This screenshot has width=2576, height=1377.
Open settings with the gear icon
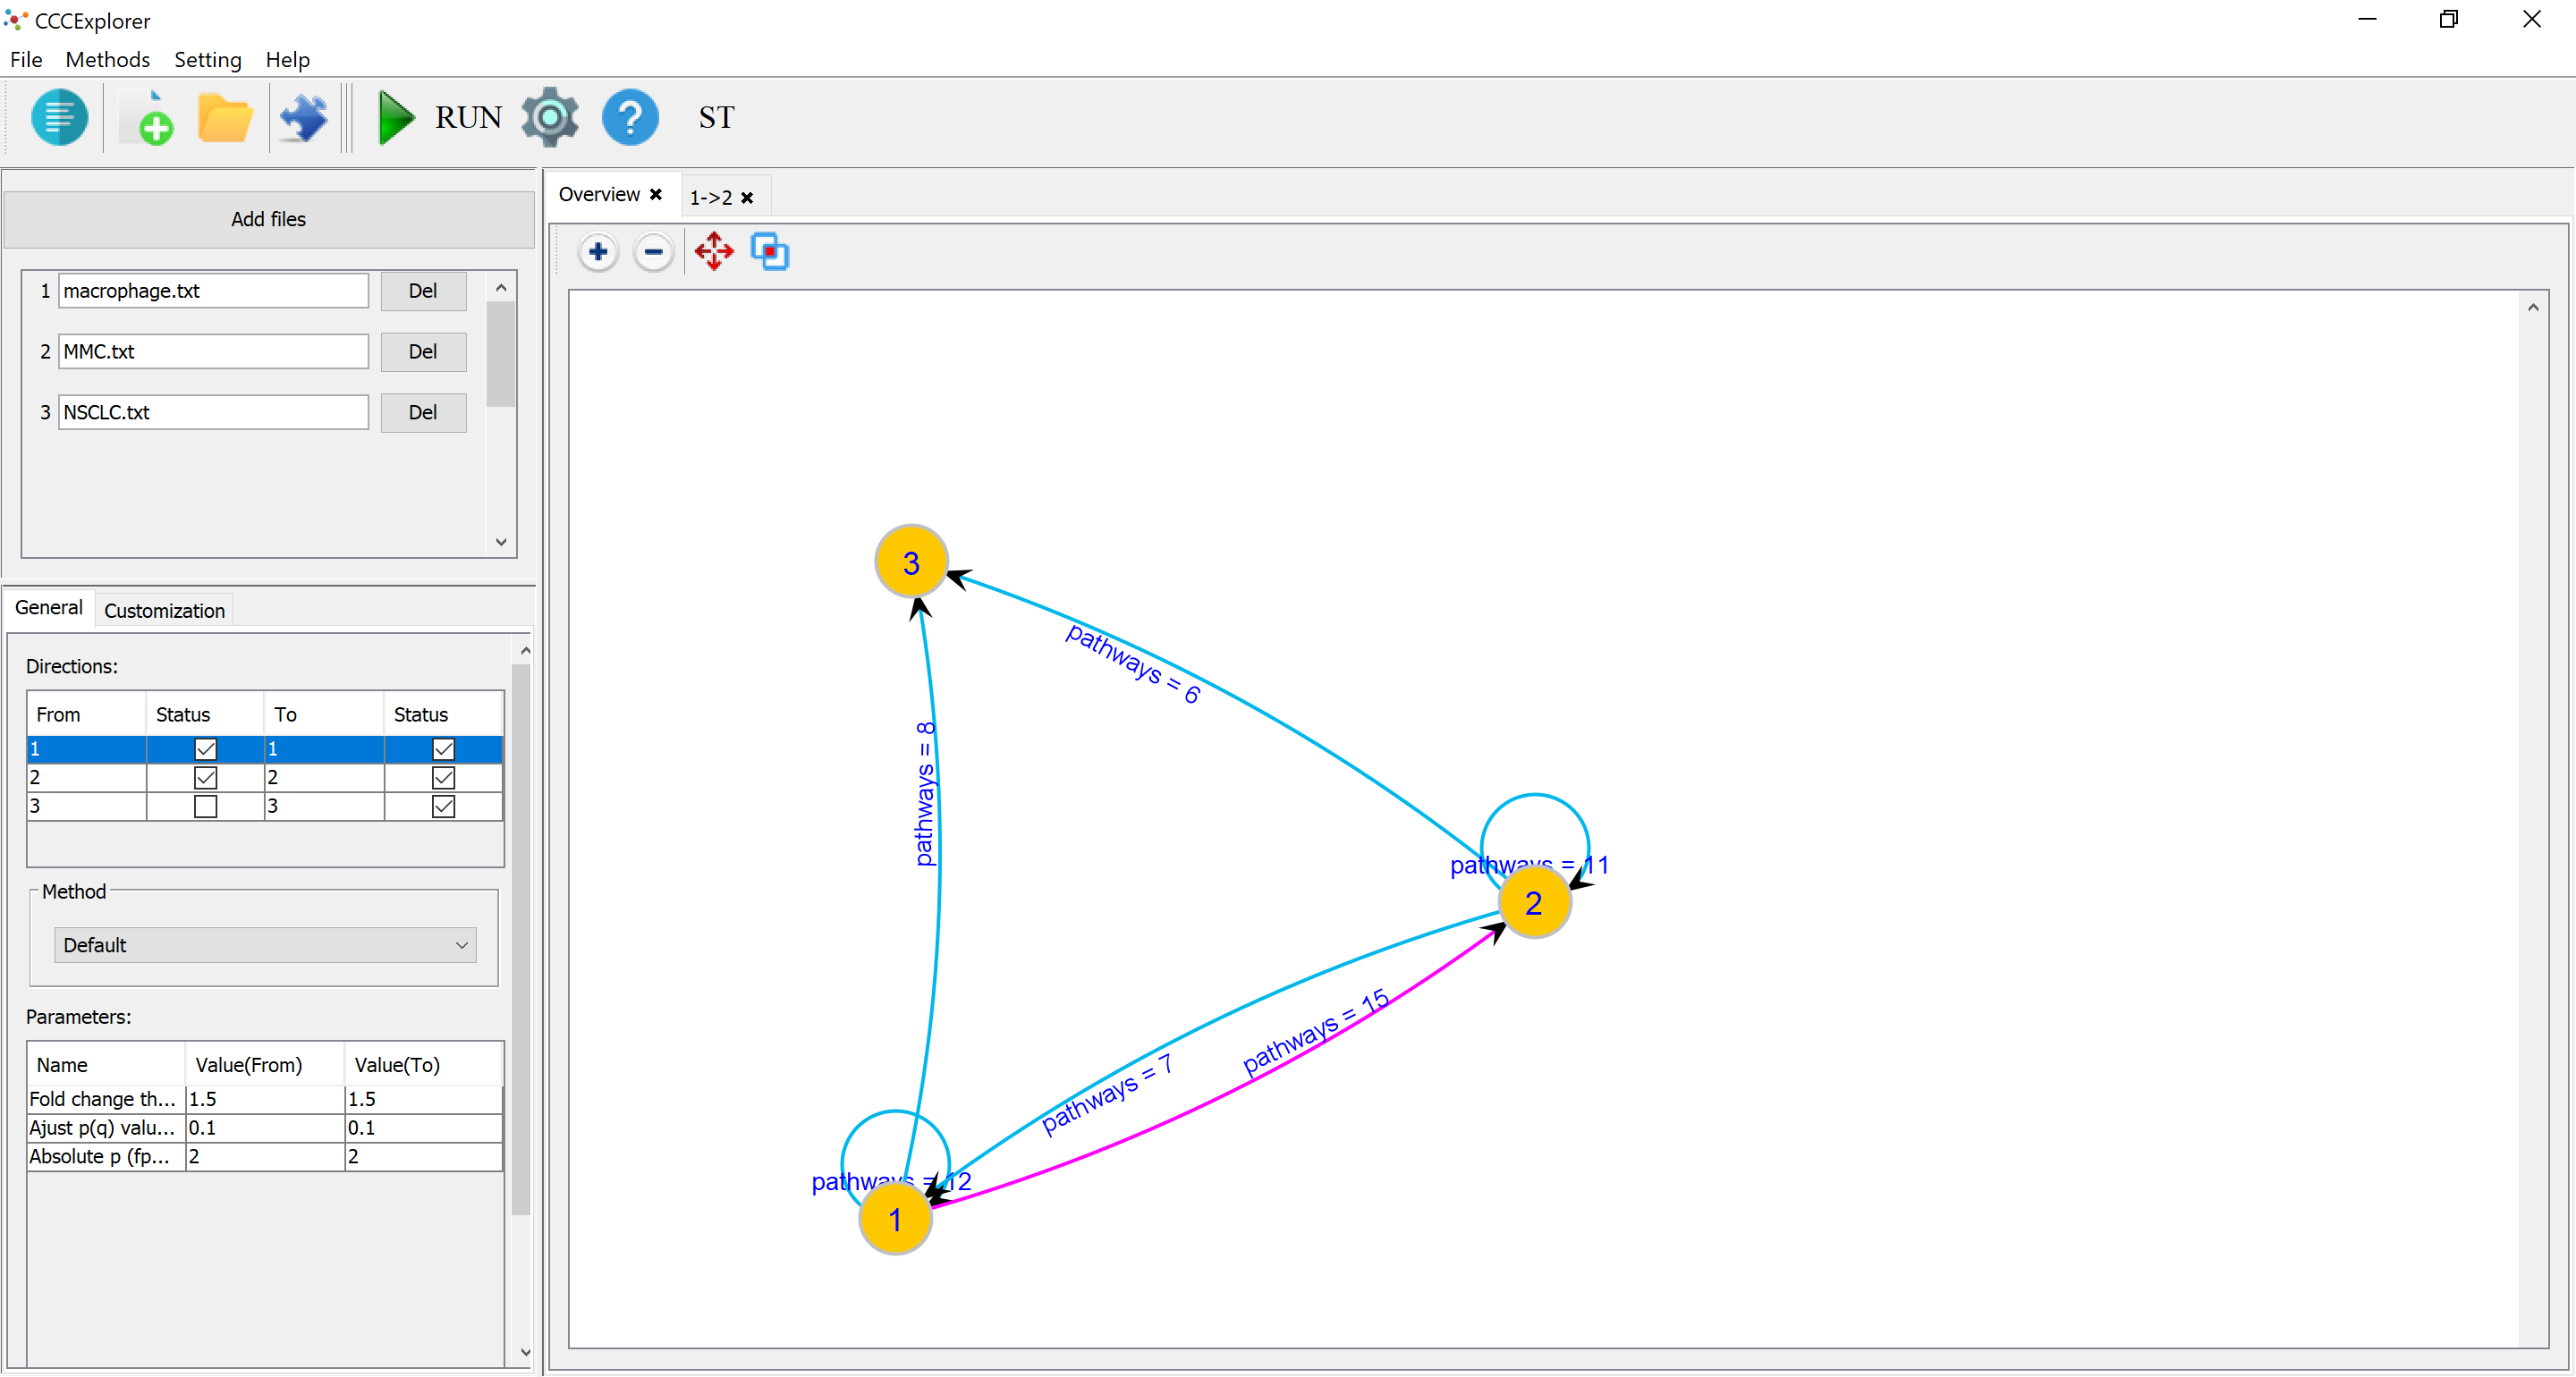pos(550,118)
